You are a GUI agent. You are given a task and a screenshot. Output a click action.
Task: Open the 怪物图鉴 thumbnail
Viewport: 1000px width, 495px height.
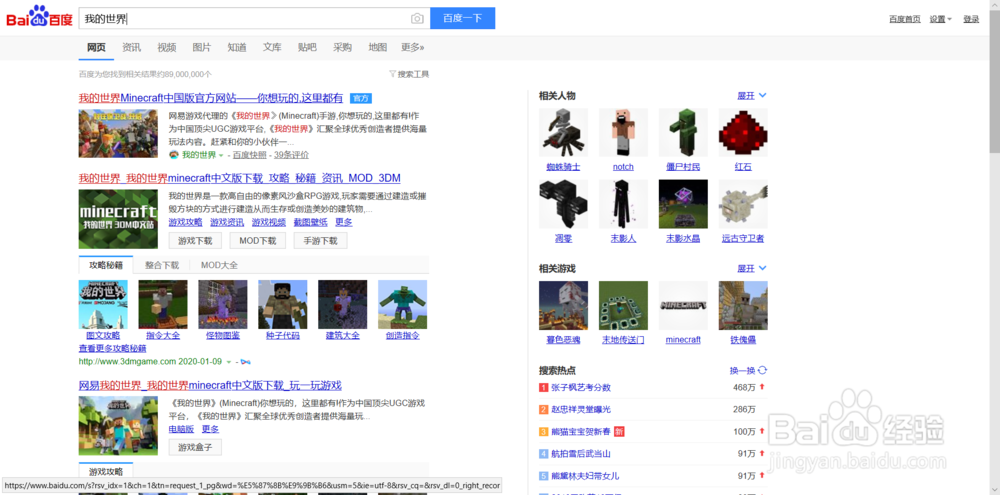coord(223,304)
